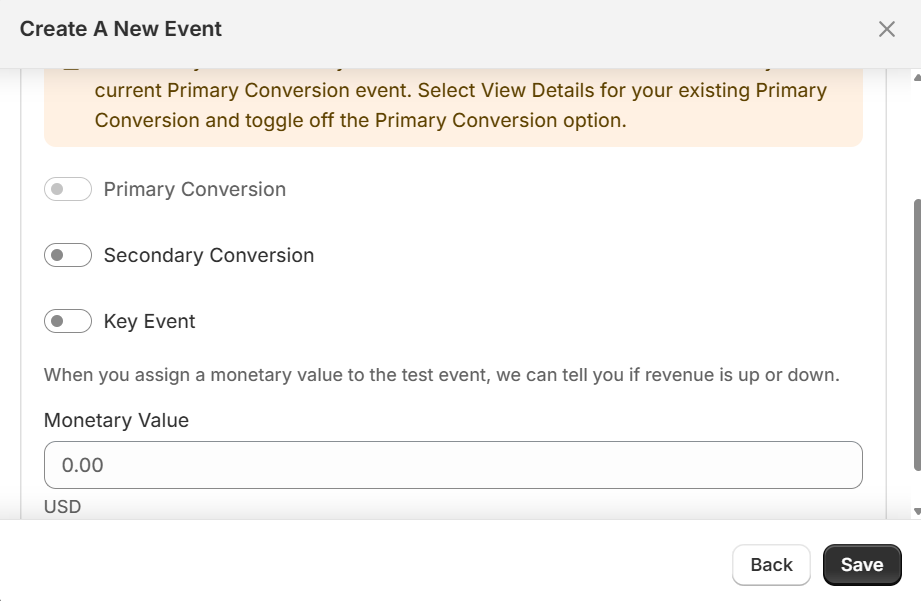Viewport: 921px width, 601px height.
Task: Click the Primary Conversion label text
Action: pos(194,189)
